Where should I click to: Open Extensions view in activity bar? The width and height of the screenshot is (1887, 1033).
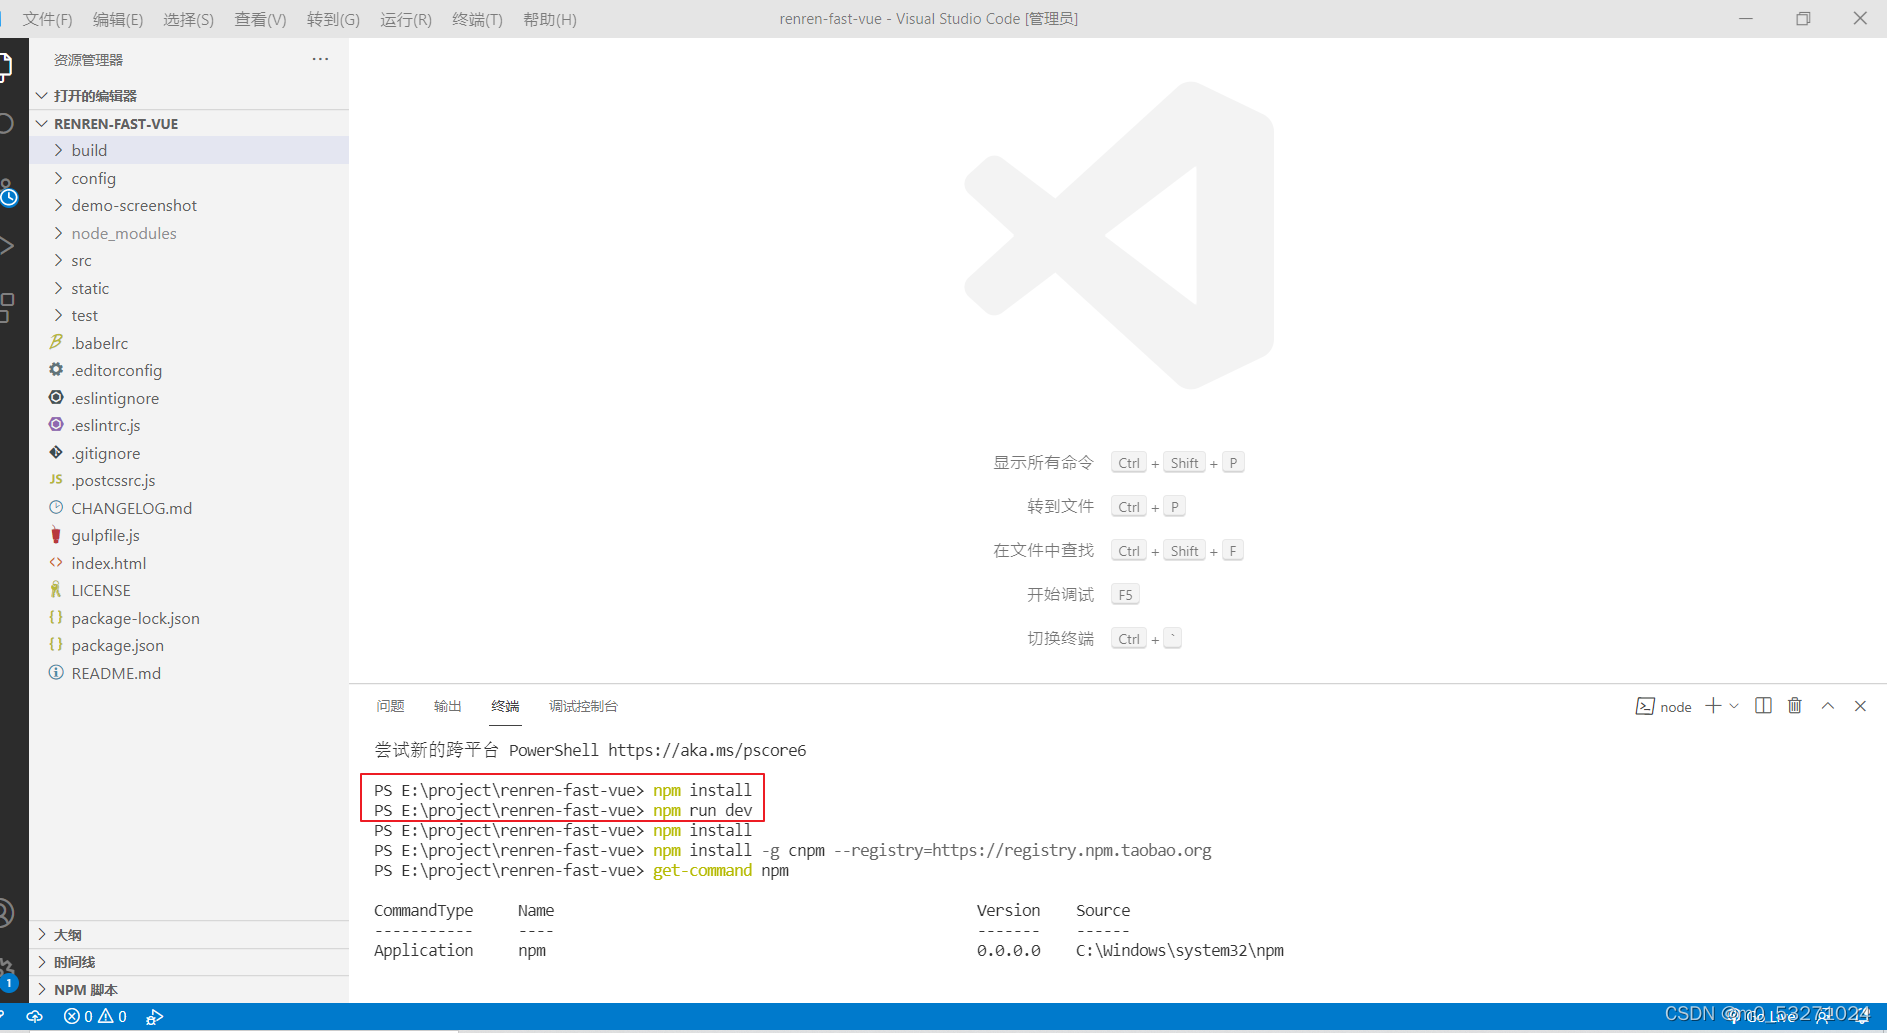click(7, 307)
